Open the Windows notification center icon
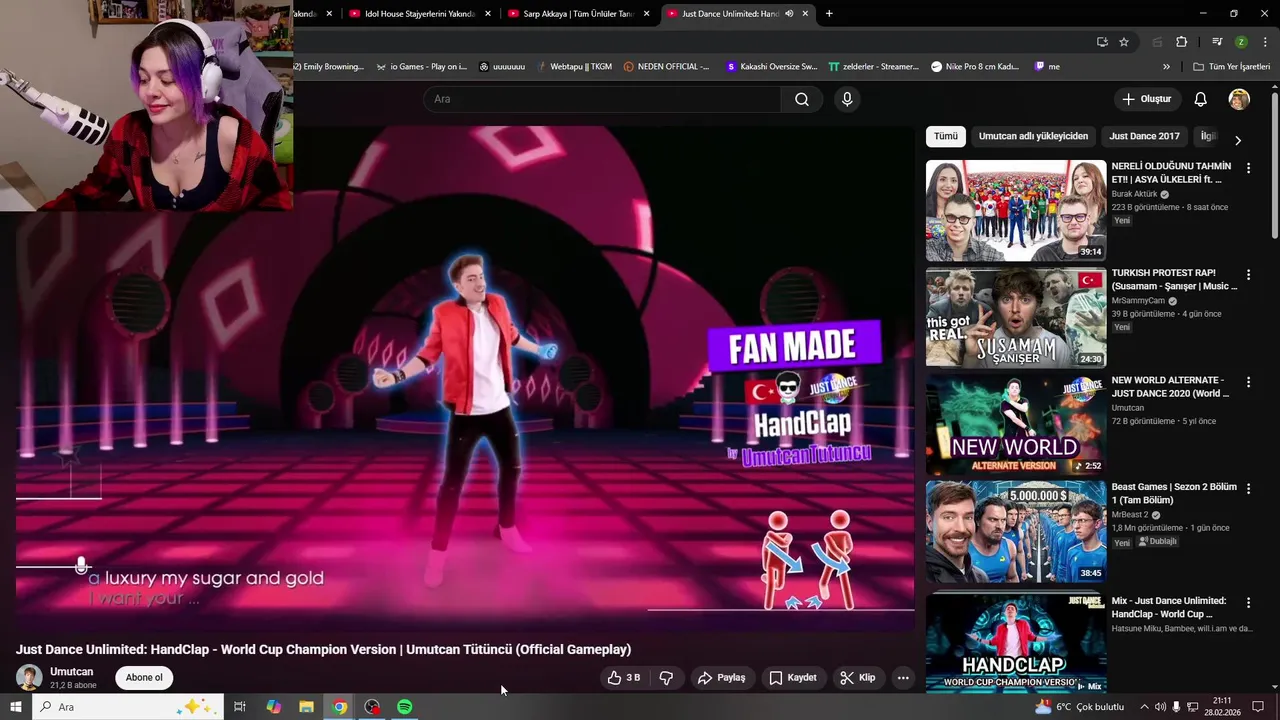Image resolution: width=1280 pixels, height=720 pixels. point(1259,707)
